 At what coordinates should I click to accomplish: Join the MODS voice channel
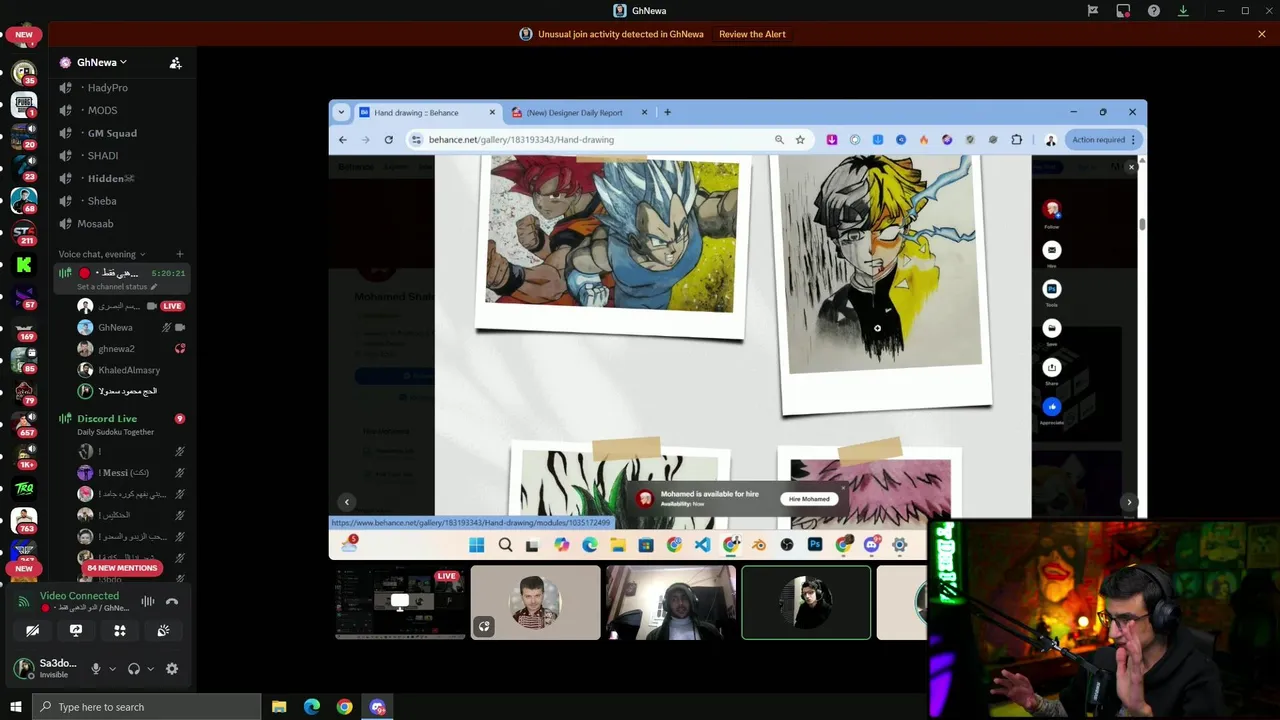121,111
